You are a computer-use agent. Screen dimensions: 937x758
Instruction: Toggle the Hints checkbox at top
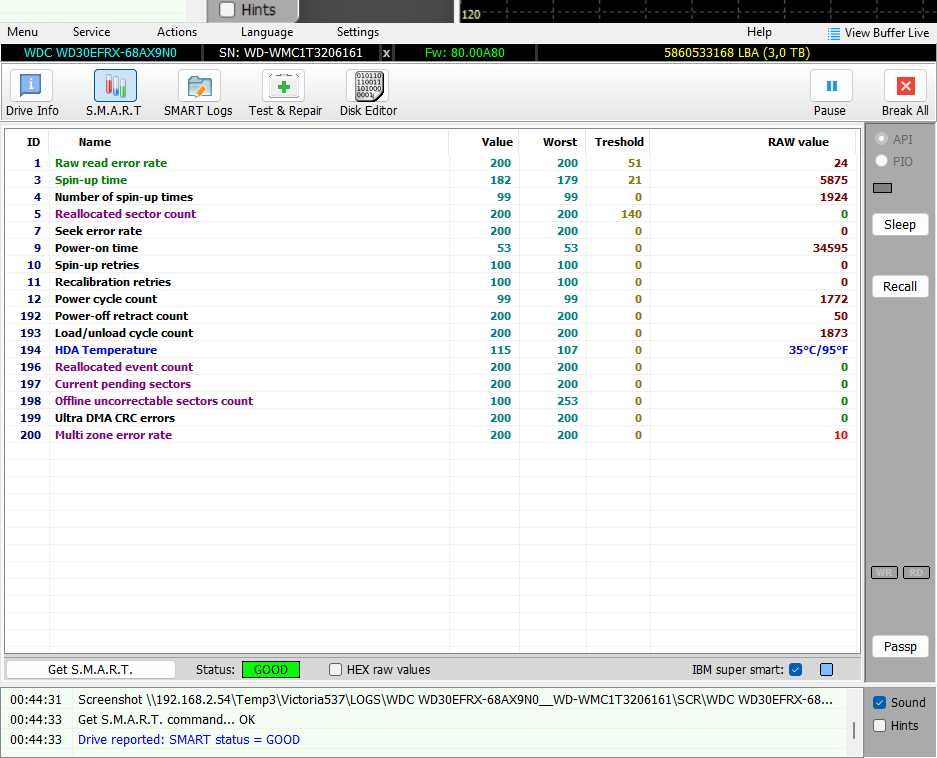[x=227, y=10]
